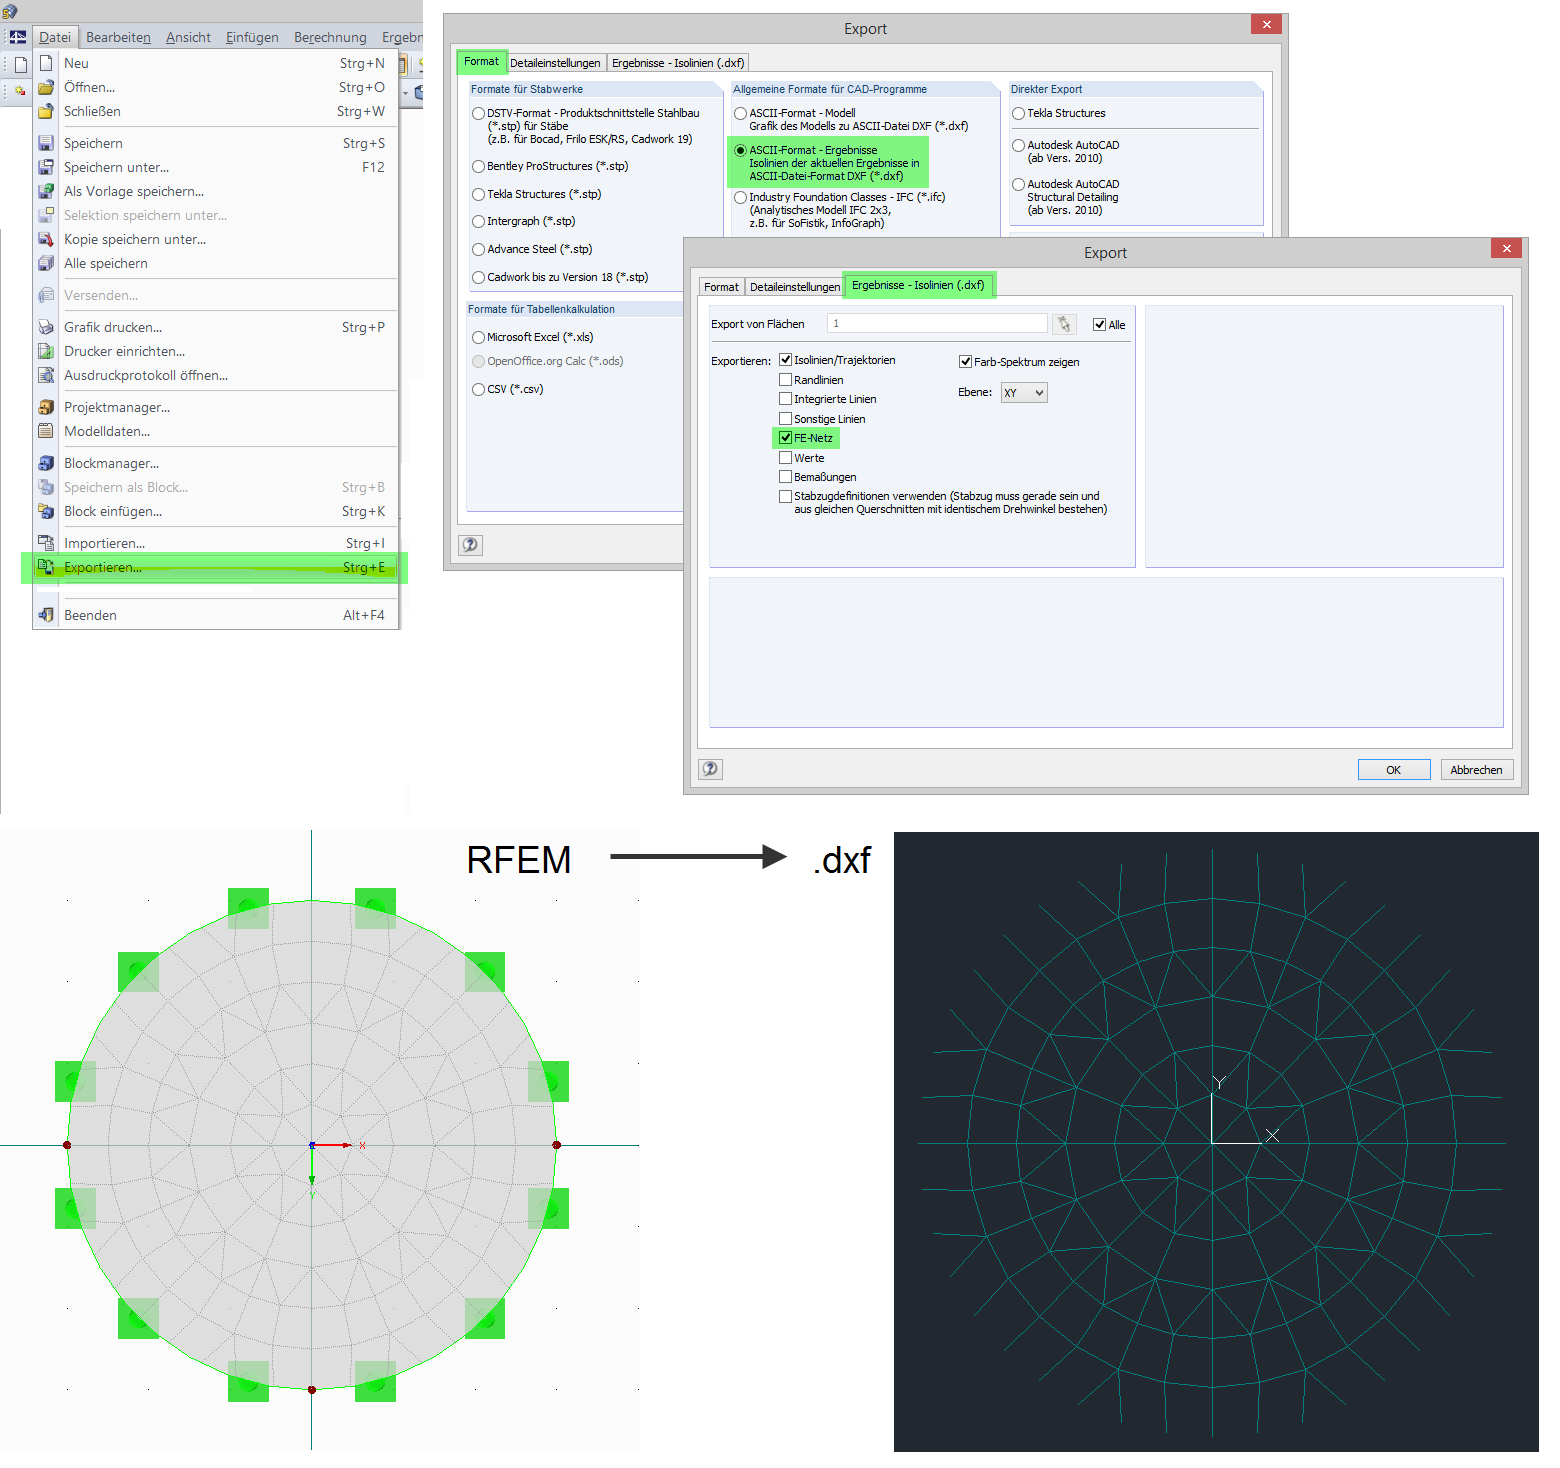Screen dimensions: 1560x1468
Task: Click the Blockmanager icon
Action: point(46,462)
